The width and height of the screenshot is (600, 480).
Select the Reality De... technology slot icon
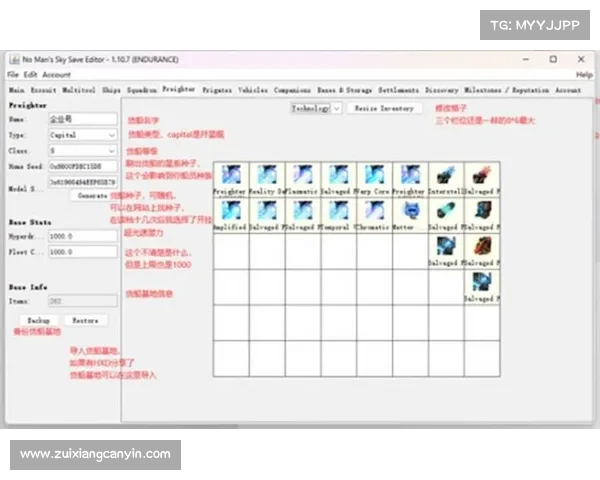click(267, 175)
